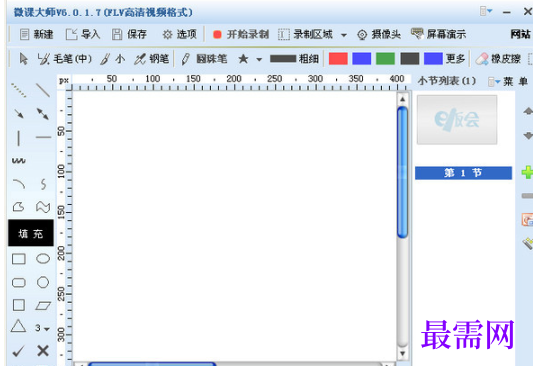Screen dimensions: 533x366
Task: Click the 保存 (Save) button
Action: tap(129, 34)
